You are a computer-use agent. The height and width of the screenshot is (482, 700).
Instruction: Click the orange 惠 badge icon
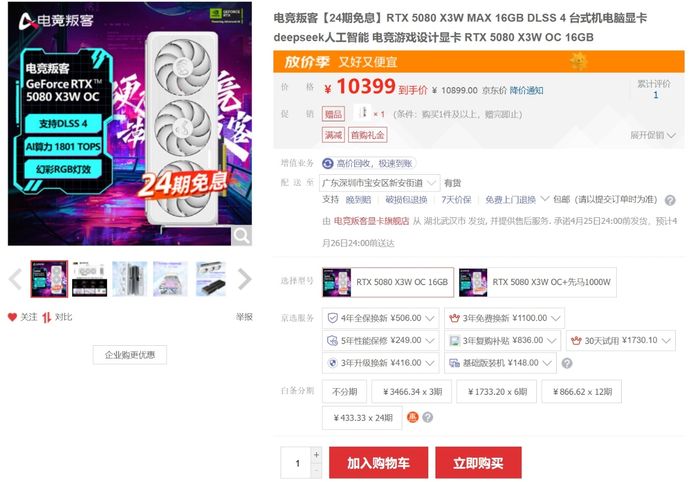pos(412,417)
